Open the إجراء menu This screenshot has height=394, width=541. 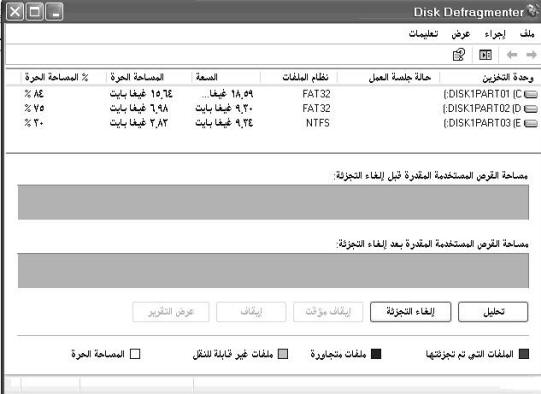pyautogui.click(x=495, y=34)
